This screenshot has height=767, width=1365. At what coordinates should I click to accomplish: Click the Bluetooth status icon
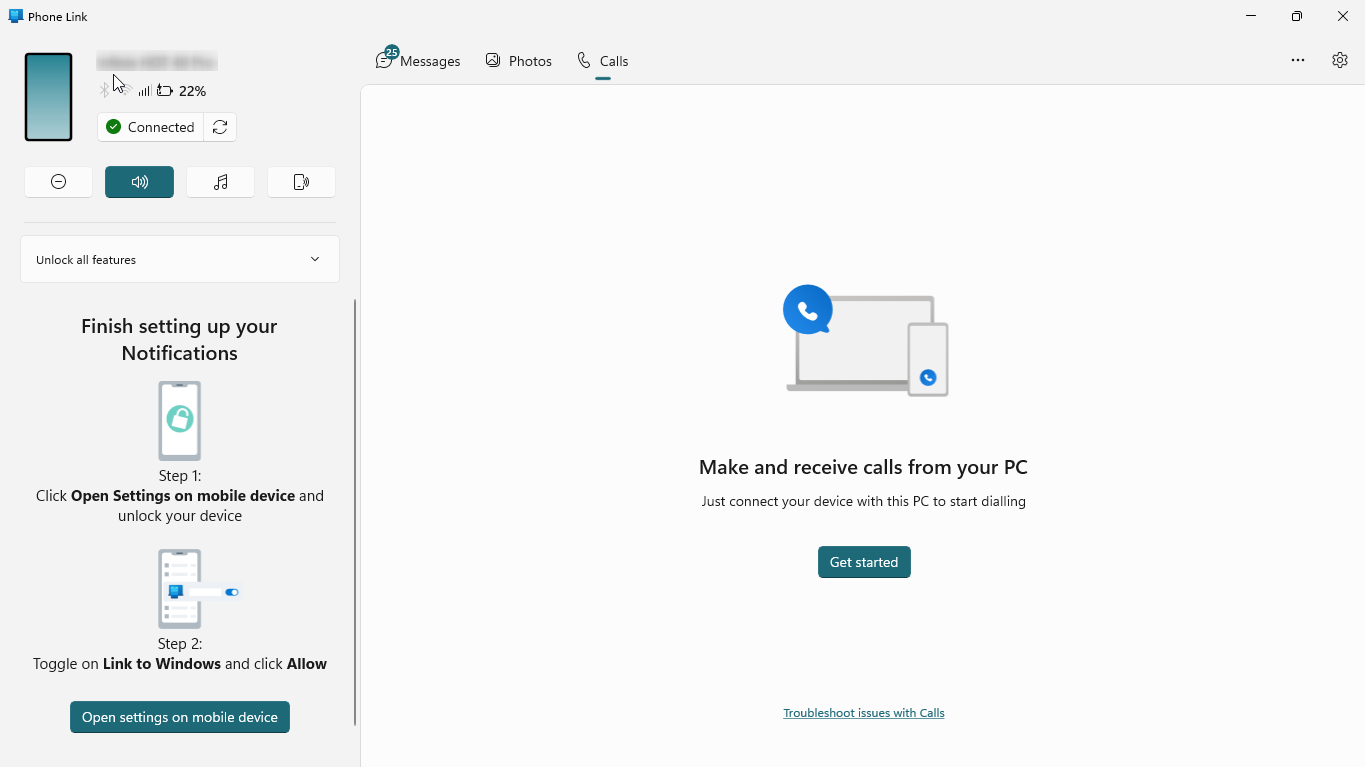(x=104, y=90)
